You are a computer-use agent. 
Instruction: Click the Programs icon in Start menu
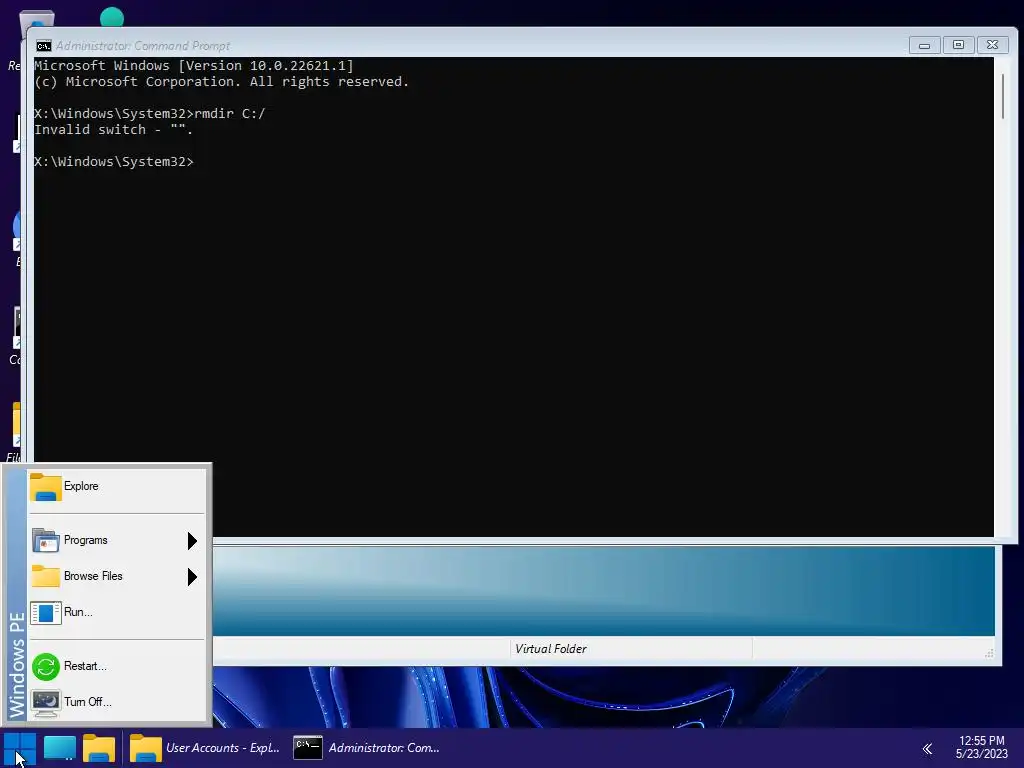coord(46,541)
